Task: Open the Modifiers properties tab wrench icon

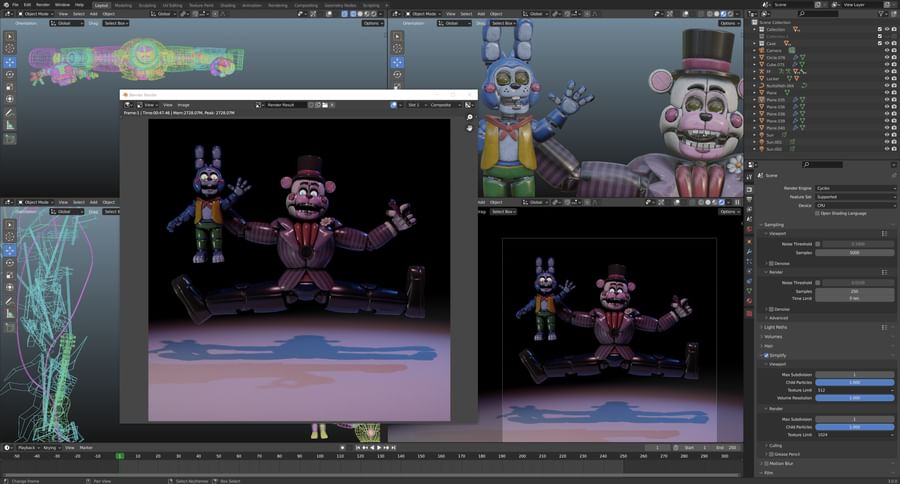Action: tap(749, 251)
